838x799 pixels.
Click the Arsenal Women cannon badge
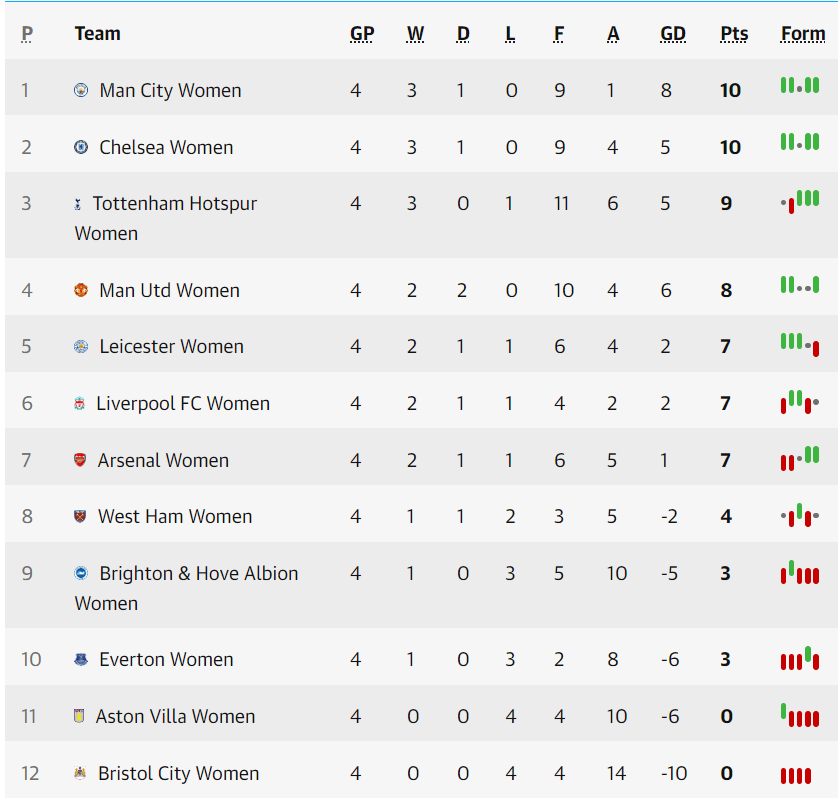pyautogui.click(x=80, y=460)
